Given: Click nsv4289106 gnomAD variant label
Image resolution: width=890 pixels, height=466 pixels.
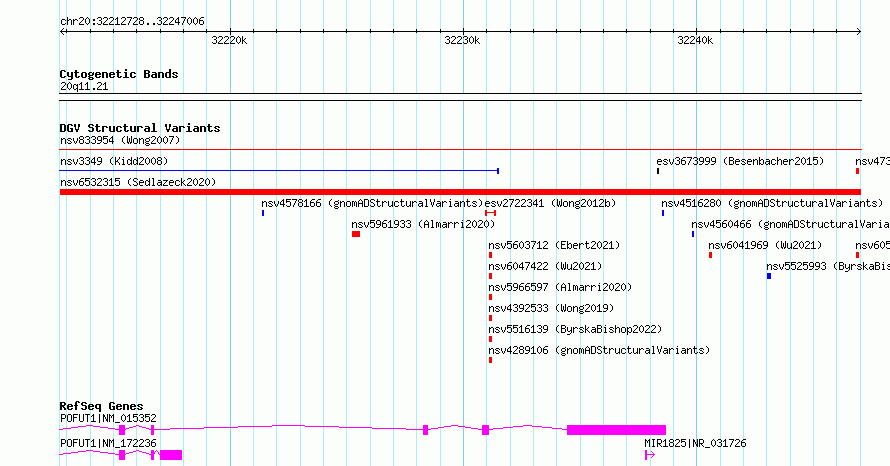Looking at the screenshot, I should [599, 350].
